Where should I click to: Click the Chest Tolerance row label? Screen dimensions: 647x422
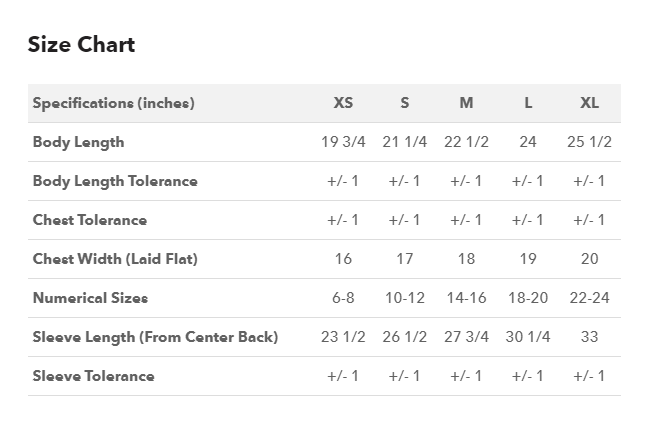[x=89, y=220]
